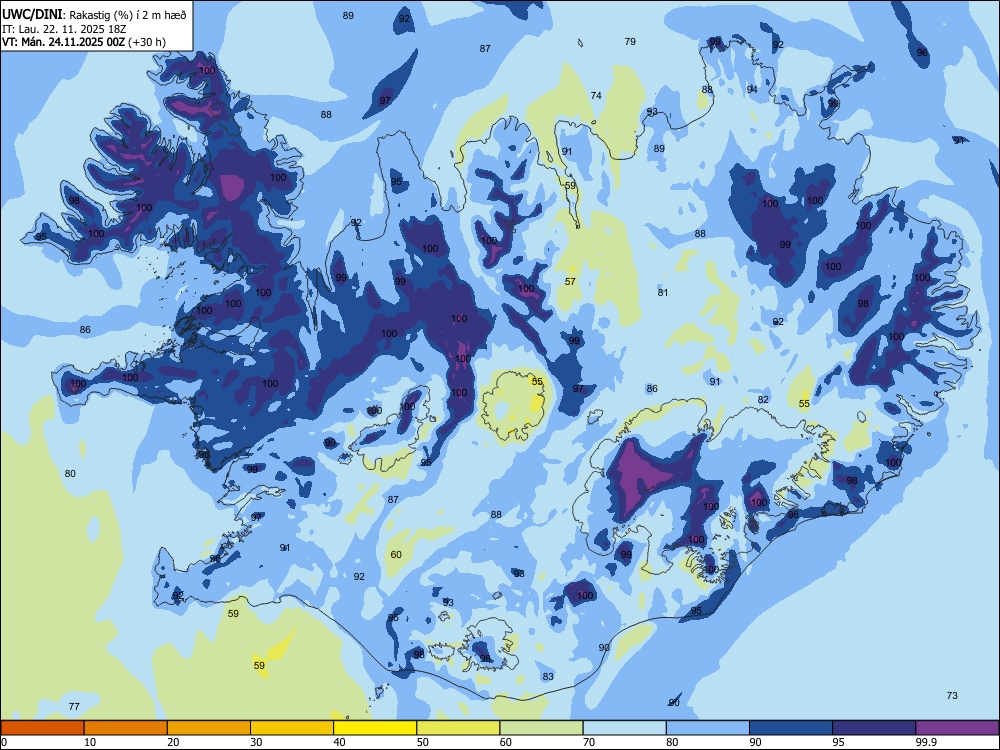The width and height of the screenshot is (1000, 750).
Task: Click the "UWC/DINI" title text
Action: tap(32, 14)
